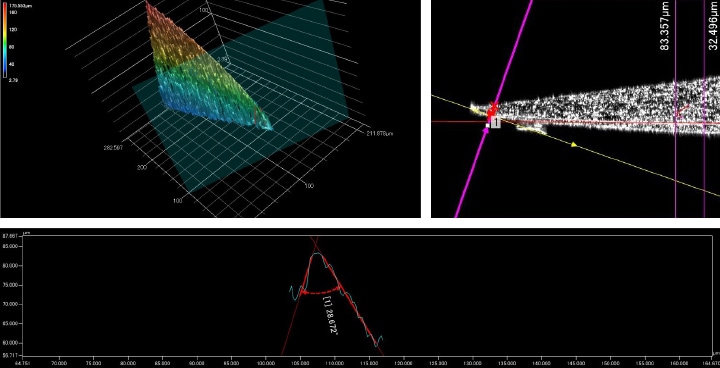Click the 32.496µm measurement label
This screenshot has height=368, width=720.
[712, 26]
